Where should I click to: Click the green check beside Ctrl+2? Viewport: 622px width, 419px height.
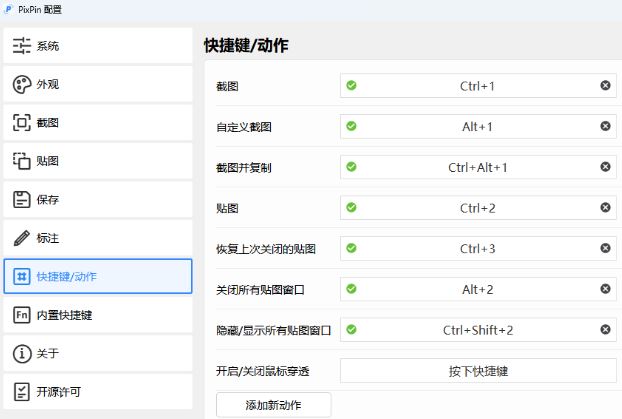click(x=351, y=208)
